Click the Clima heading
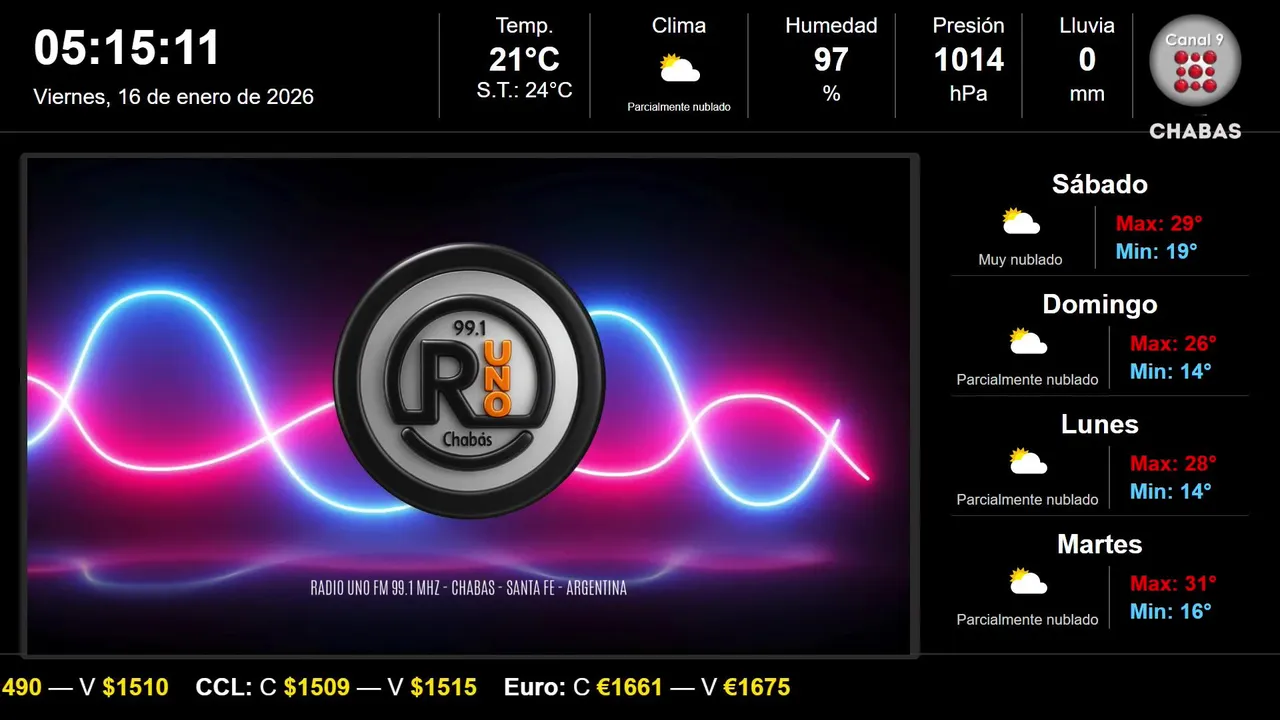Screen dimensions: 1280x720 point(679,26)
